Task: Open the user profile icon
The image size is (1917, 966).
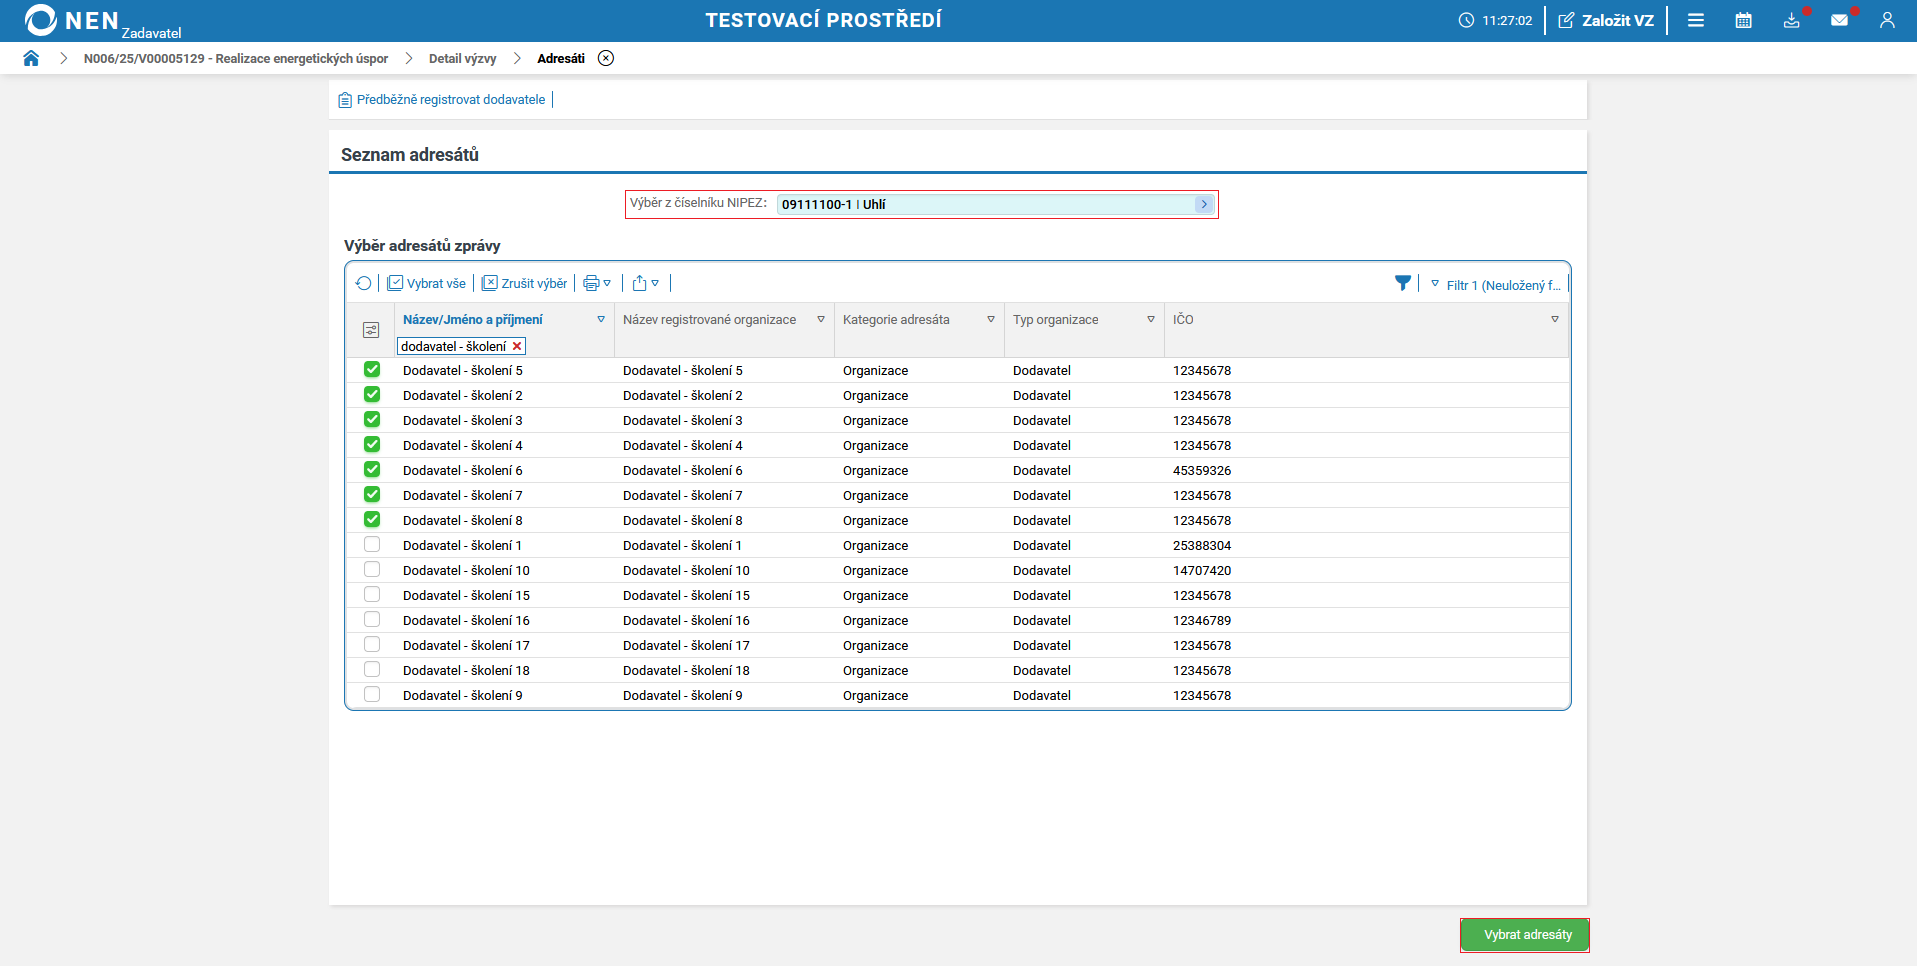Action: tap(1886, 20)
